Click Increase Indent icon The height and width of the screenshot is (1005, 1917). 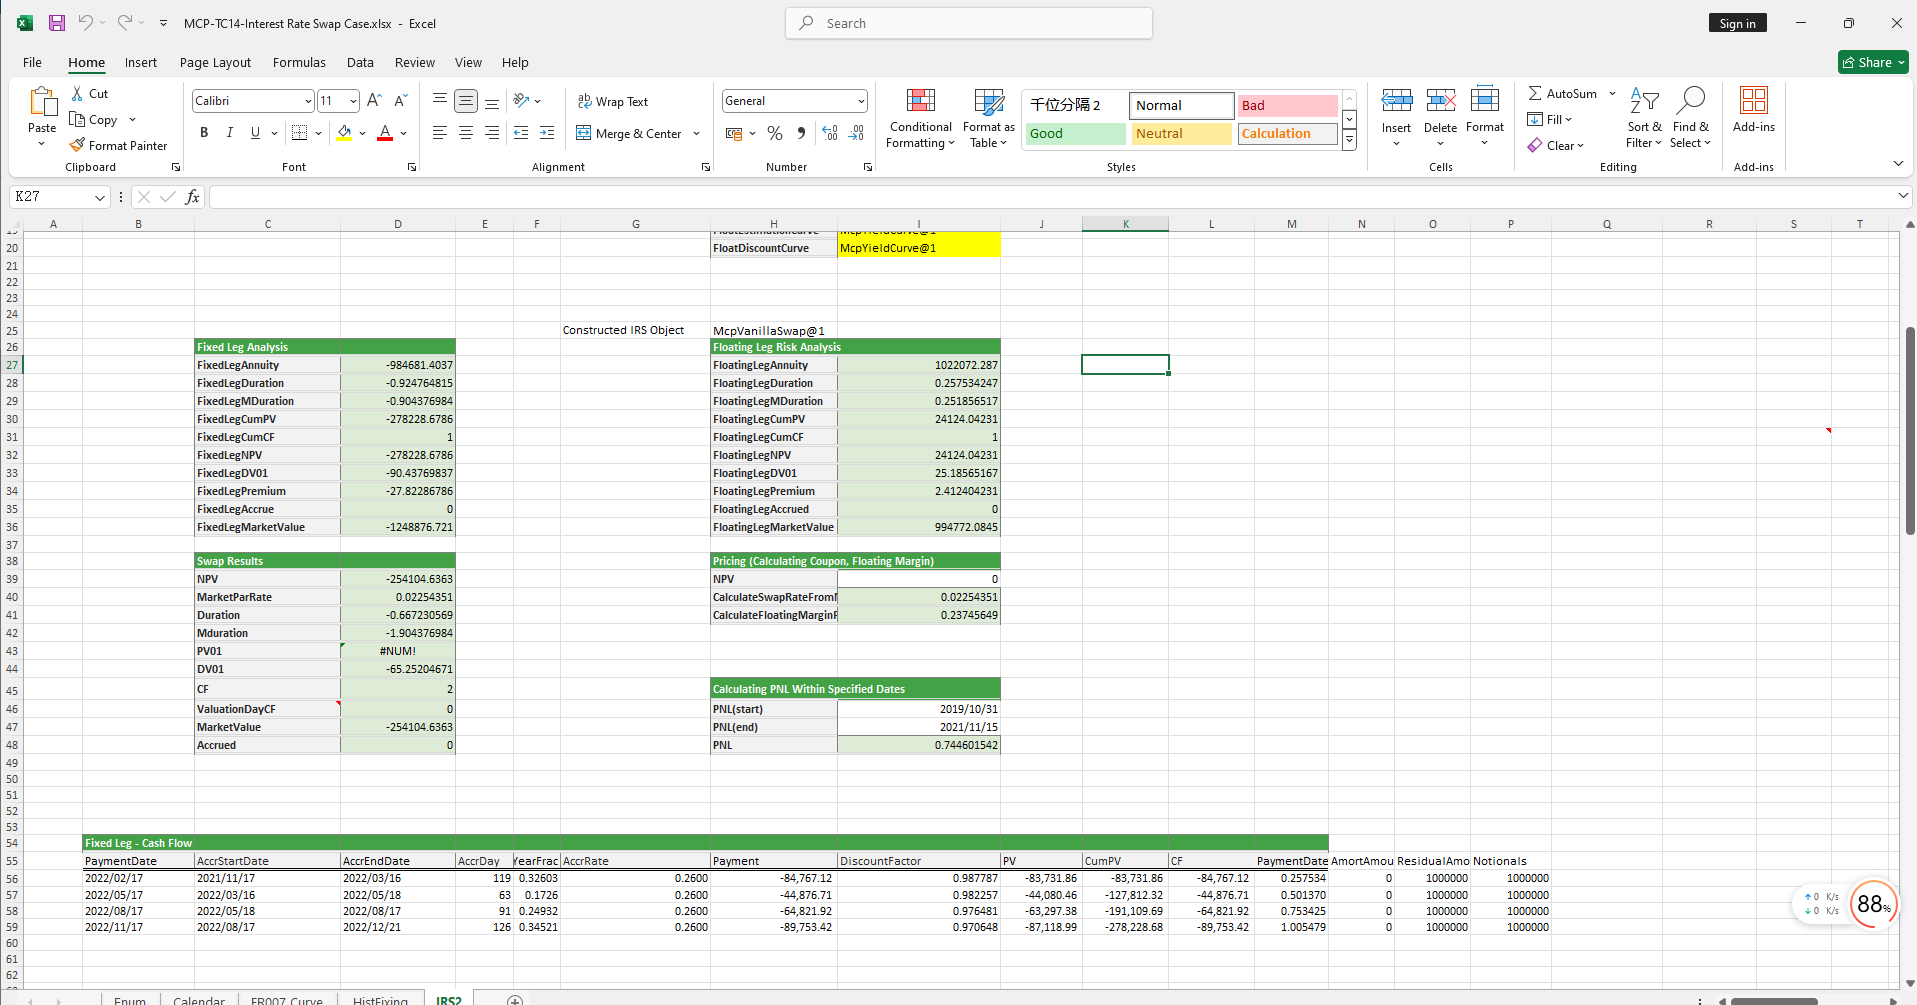click(547, 132)
